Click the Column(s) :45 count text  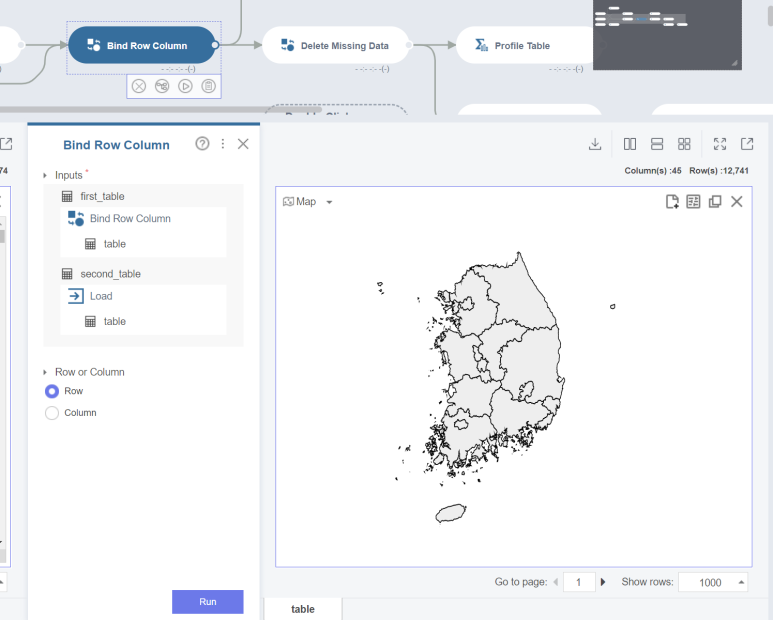653,171
